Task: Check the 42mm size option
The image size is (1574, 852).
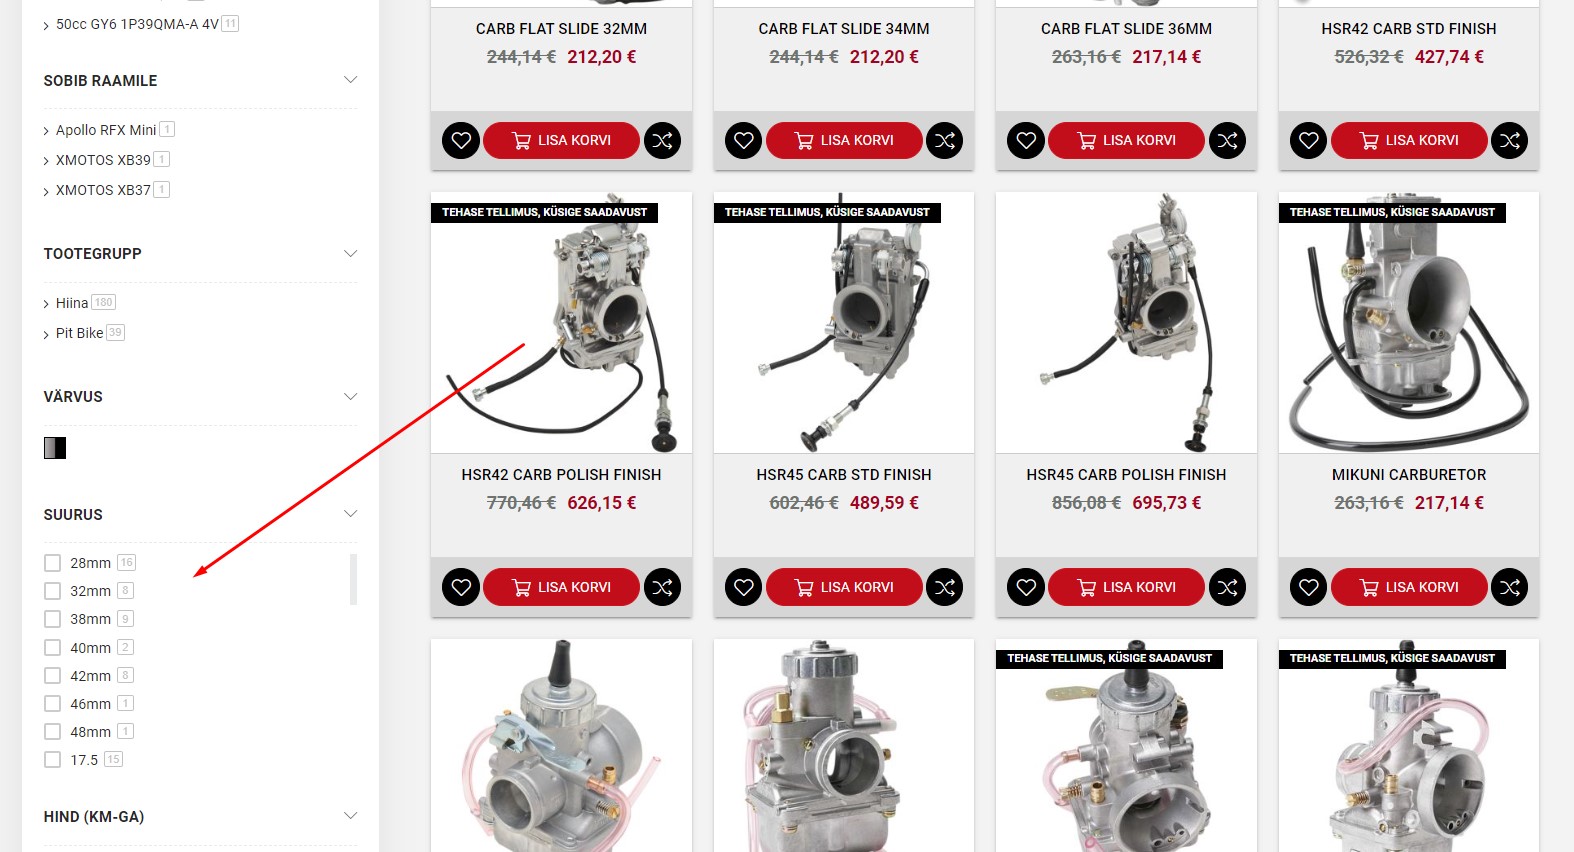Action: (x=53, y=676)
